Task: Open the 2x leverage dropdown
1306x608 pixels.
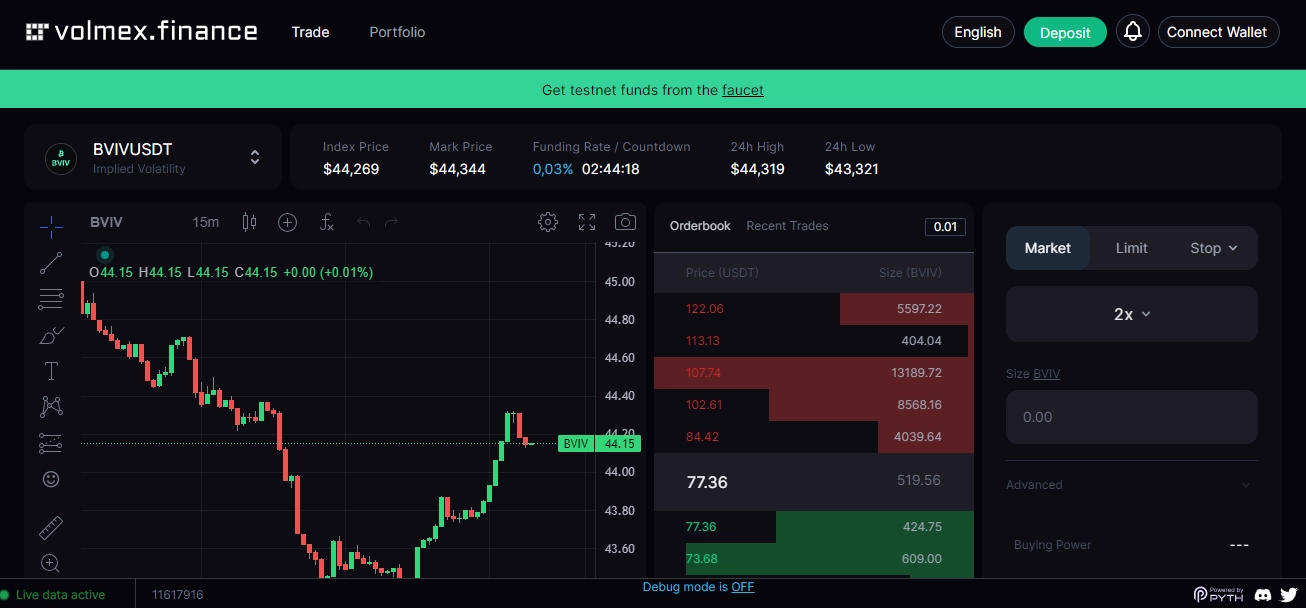Action: click(x=1131, y=313)
